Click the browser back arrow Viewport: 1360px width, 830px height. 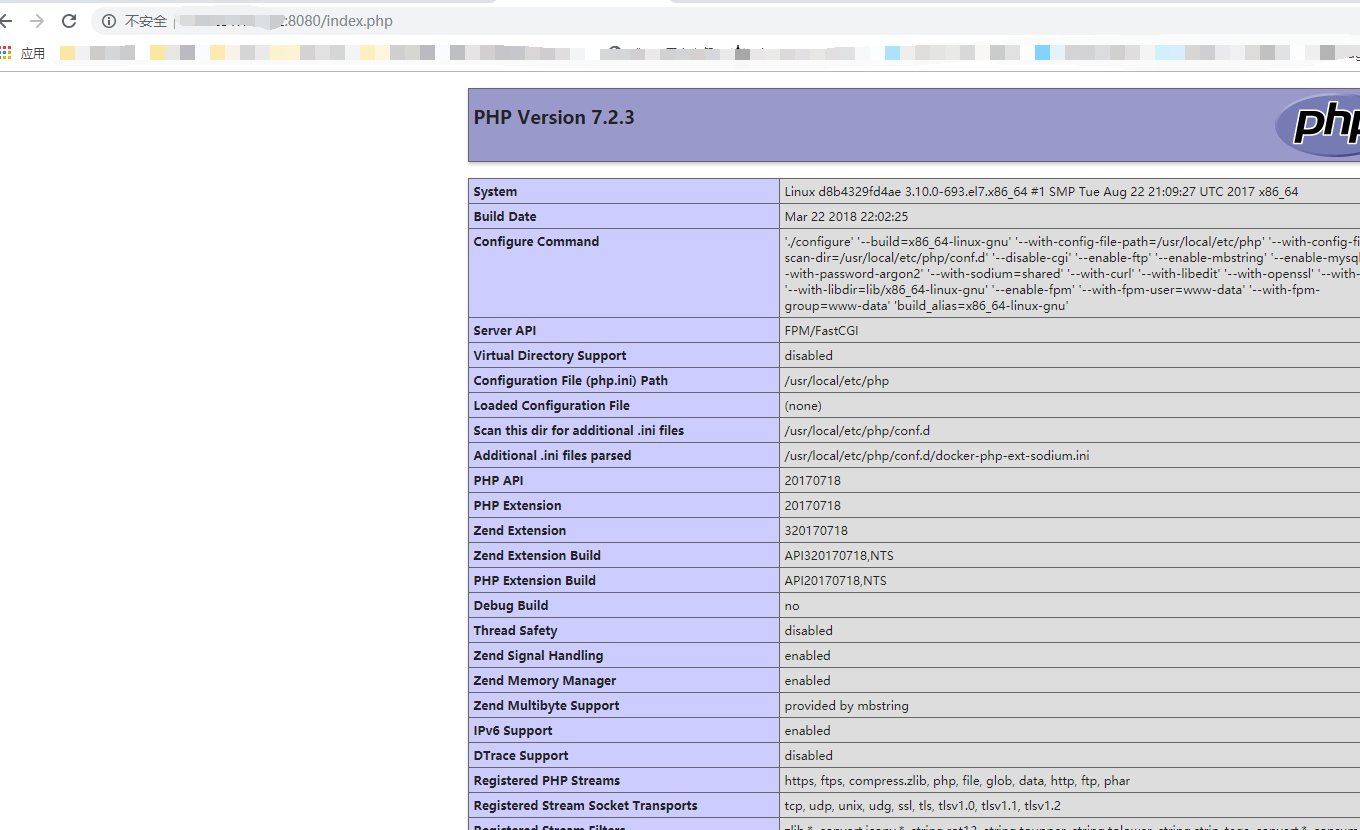click(x=5, y=21)
